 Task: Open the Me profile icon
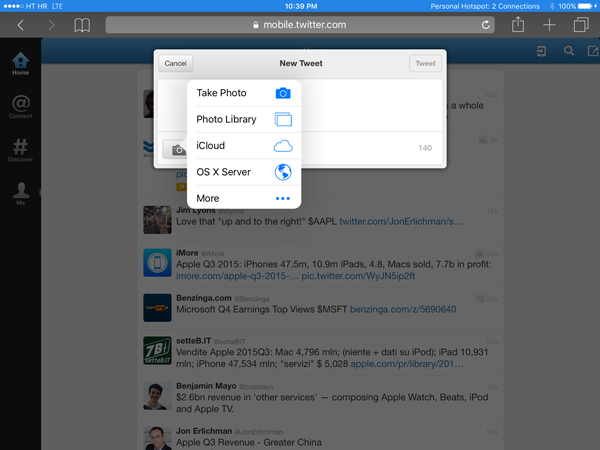coord(21,194)
